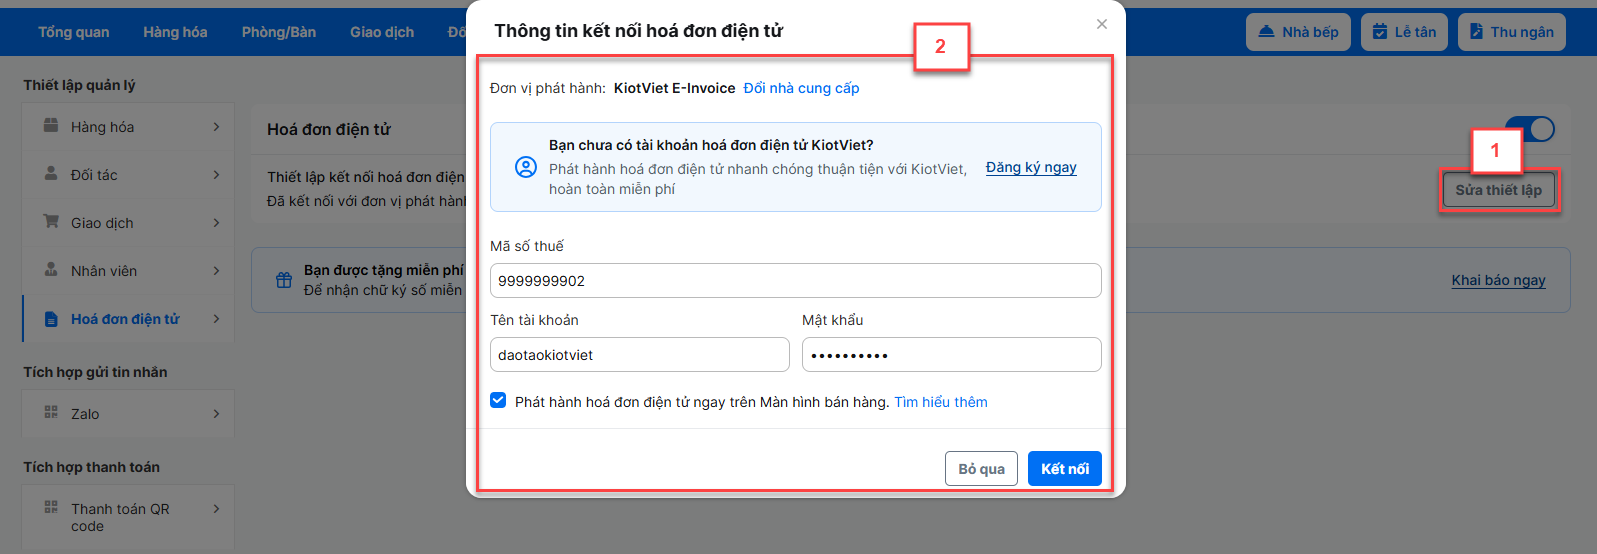Click the gift icon in the promotion banner

[x=284, y=280]
